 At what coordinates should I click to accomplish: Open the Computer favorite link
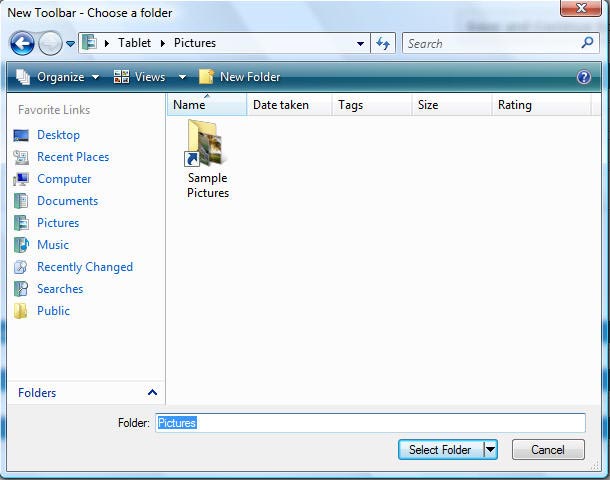point(64,179)
